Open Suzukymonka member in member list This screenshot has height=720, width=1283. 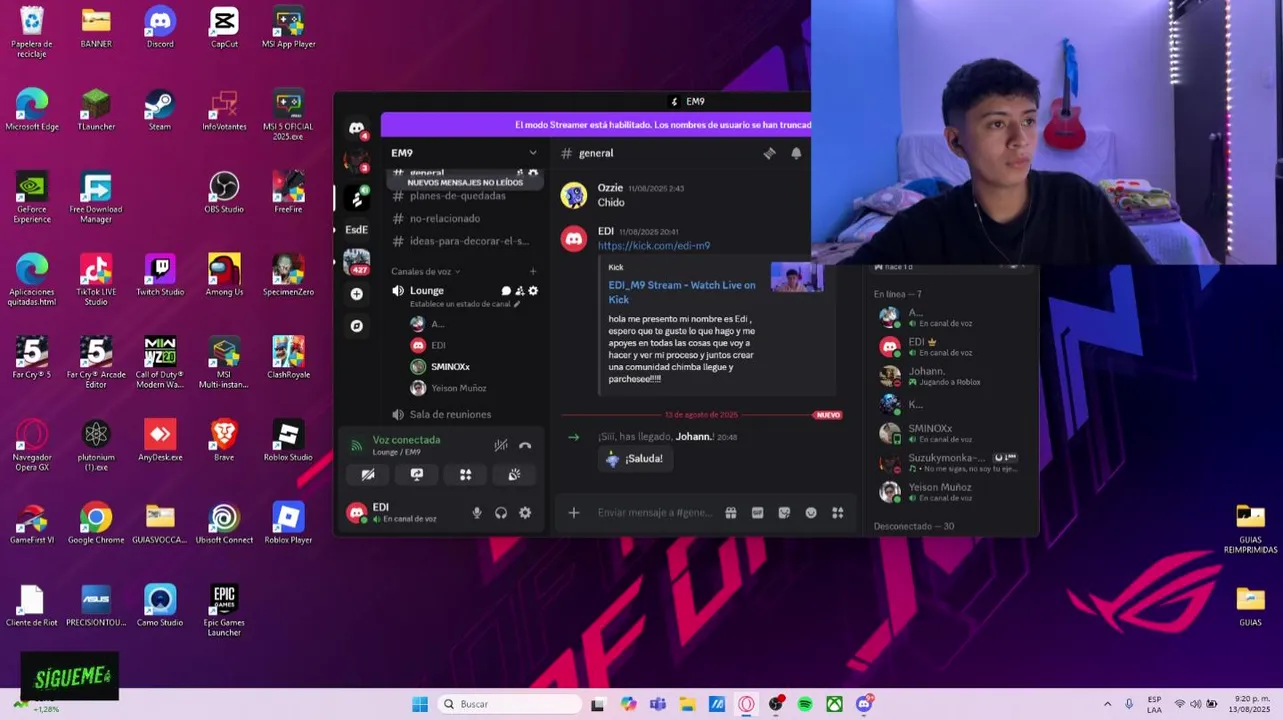(950, 462)
